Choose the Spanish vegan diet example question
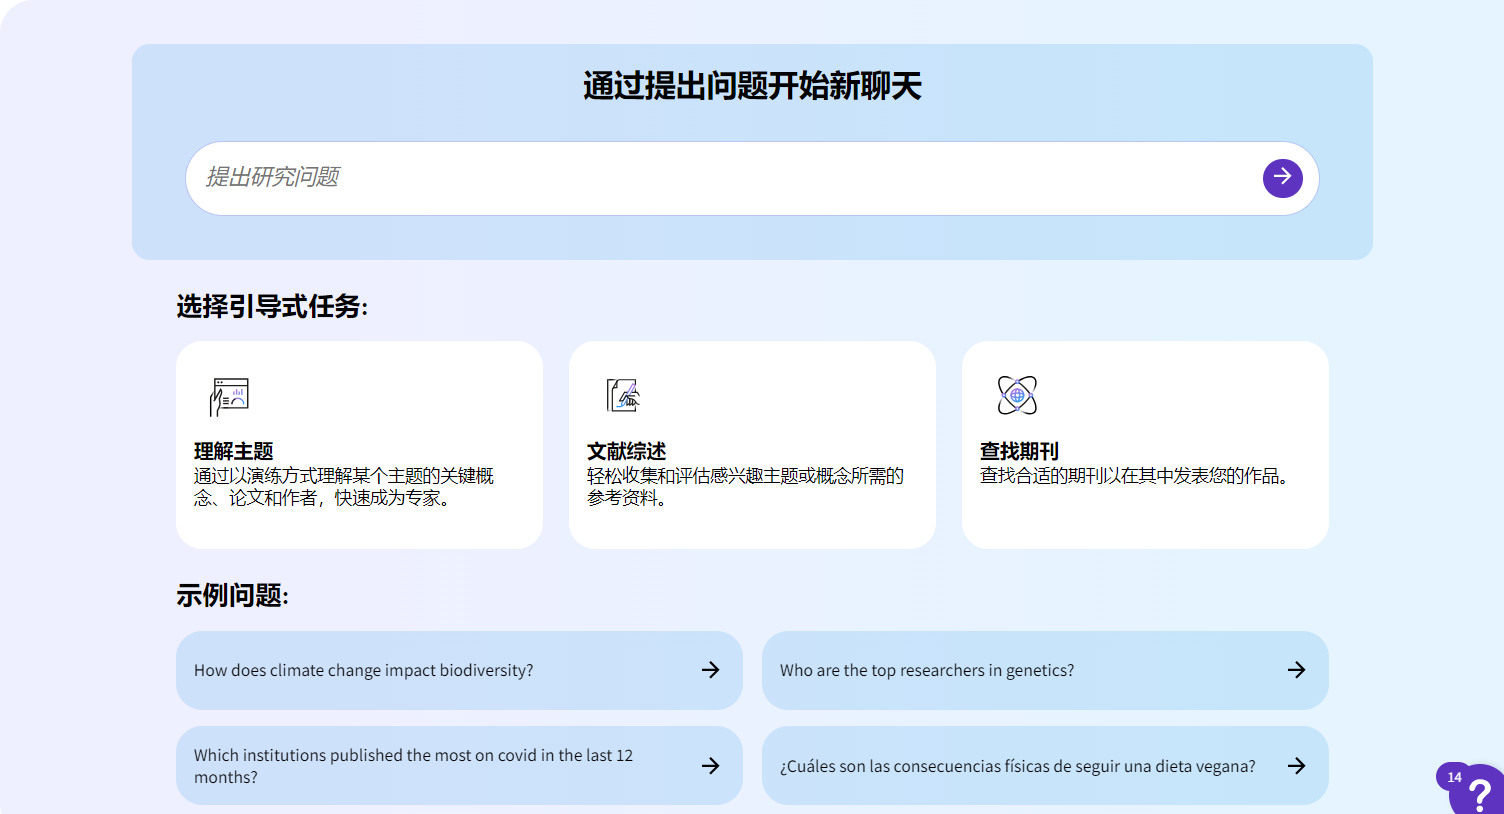Viewport: 1504px width, 814px height. click(1017, 766)
